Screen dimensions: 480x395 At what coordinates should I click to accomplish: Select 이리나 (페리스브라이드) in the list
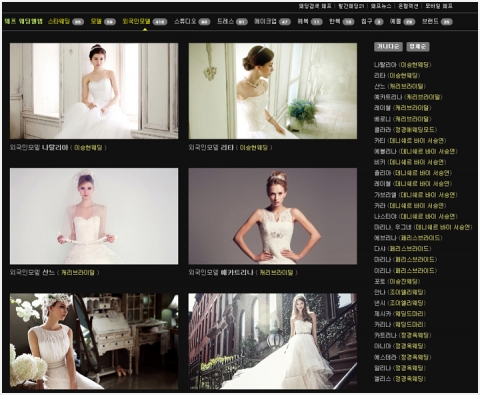pyautogui.click(x=405, y=270)
